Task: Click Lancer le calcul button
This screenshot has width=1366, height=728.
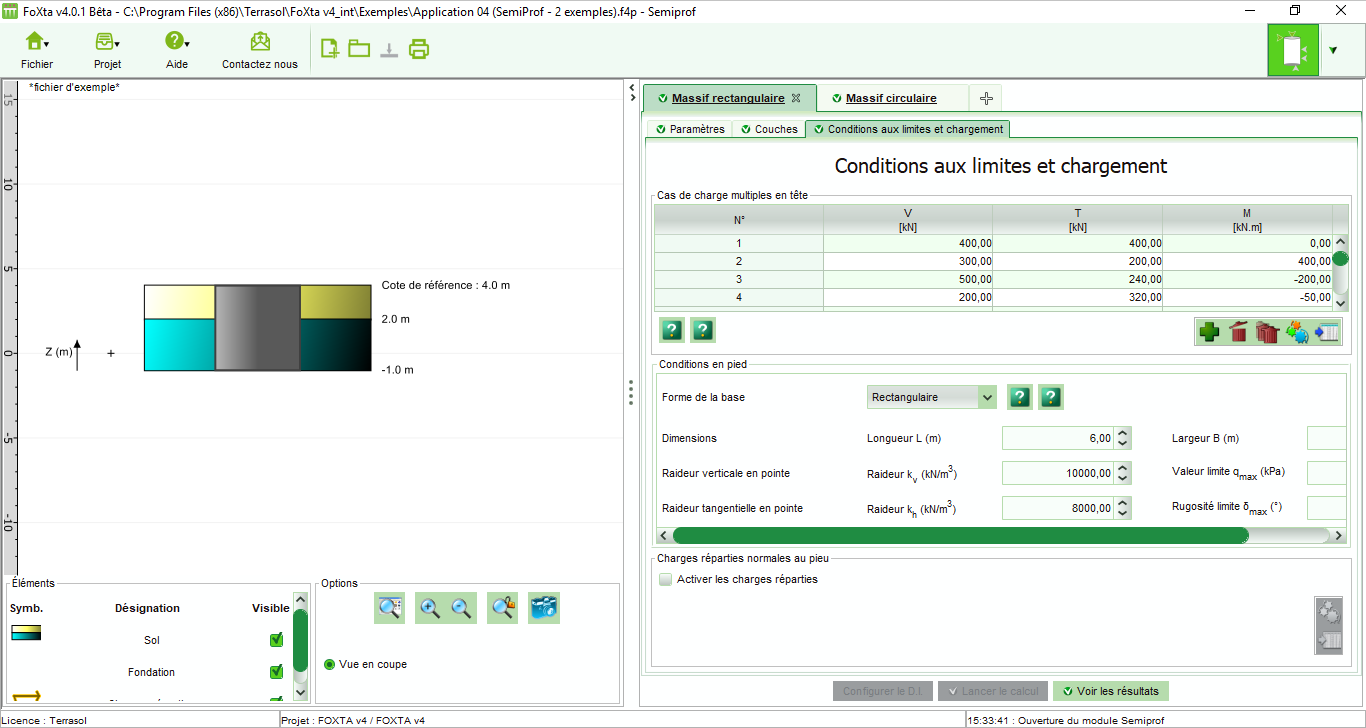Action: [994, 691]
